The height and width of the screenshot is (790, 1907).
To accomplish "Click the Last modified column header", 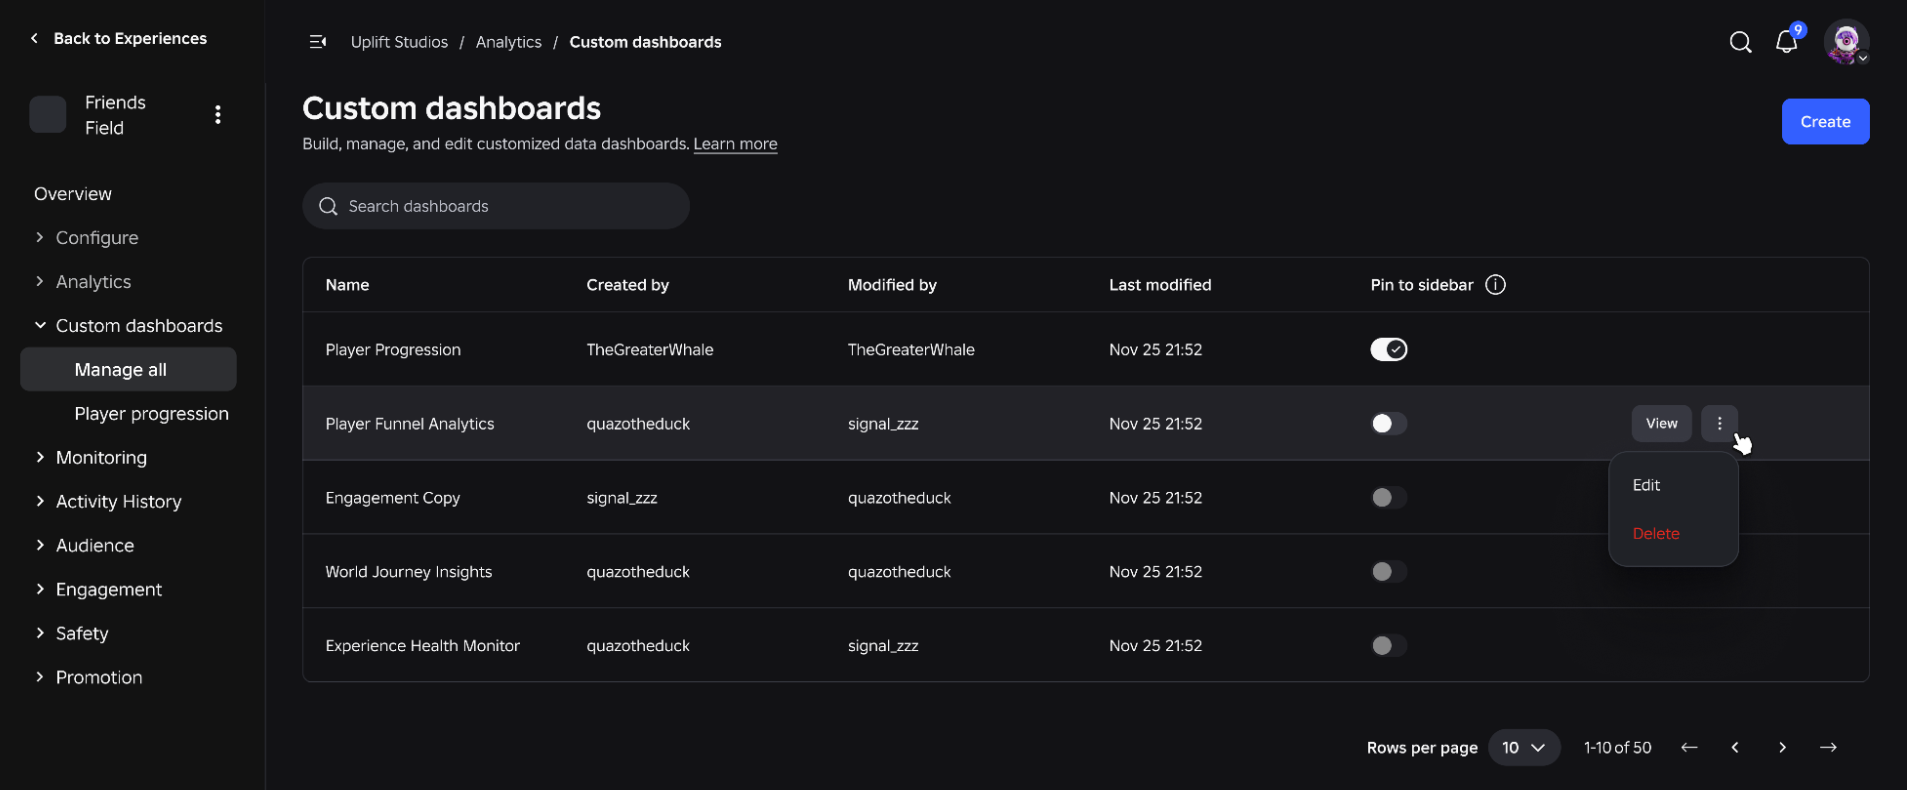I will coord(1160,285).
